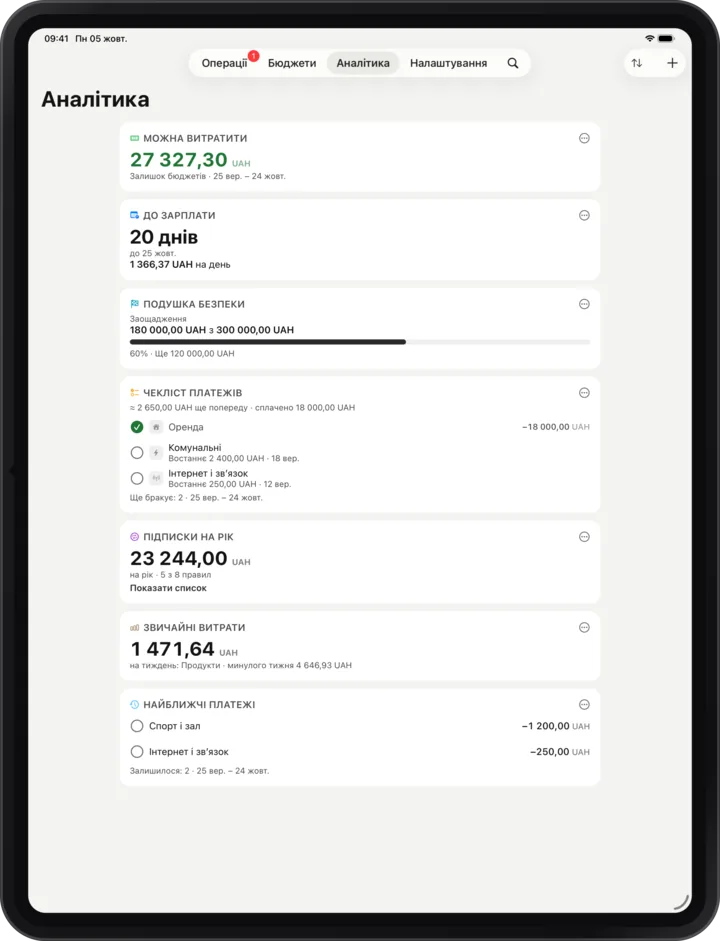
Task: Tap the battery status icon
Action: click(x=666, y=38)
